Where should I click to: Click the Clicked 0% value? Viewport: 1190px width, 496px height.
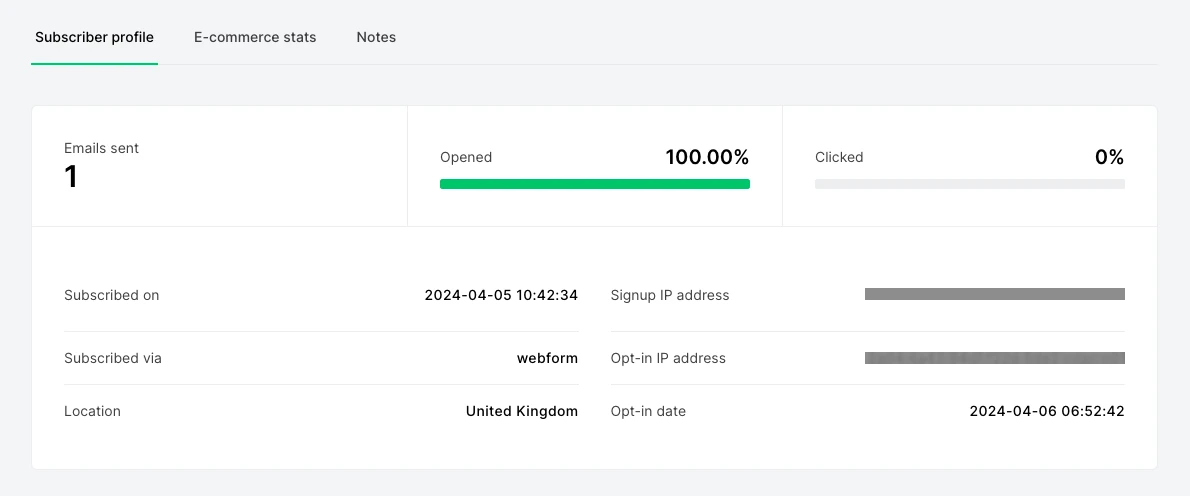[x=1109, y=157]
